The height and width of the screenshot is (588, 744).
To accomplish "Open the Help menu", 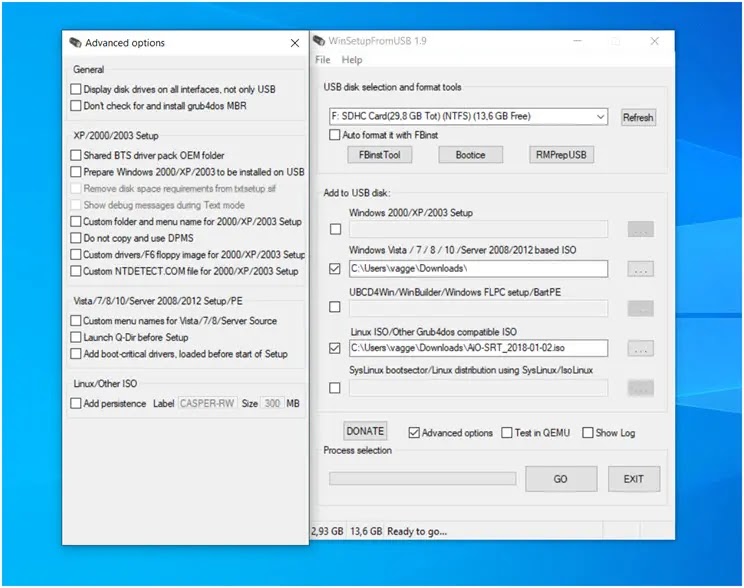I will [x=352, y=60].
